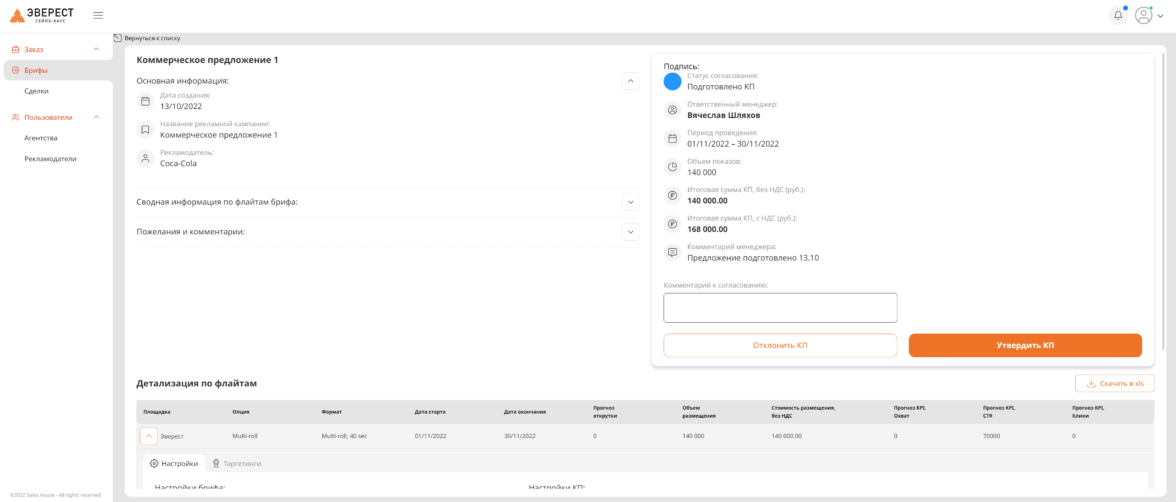Collapse the Эверест flight row
1176x502 pixels.
point(148,436)
